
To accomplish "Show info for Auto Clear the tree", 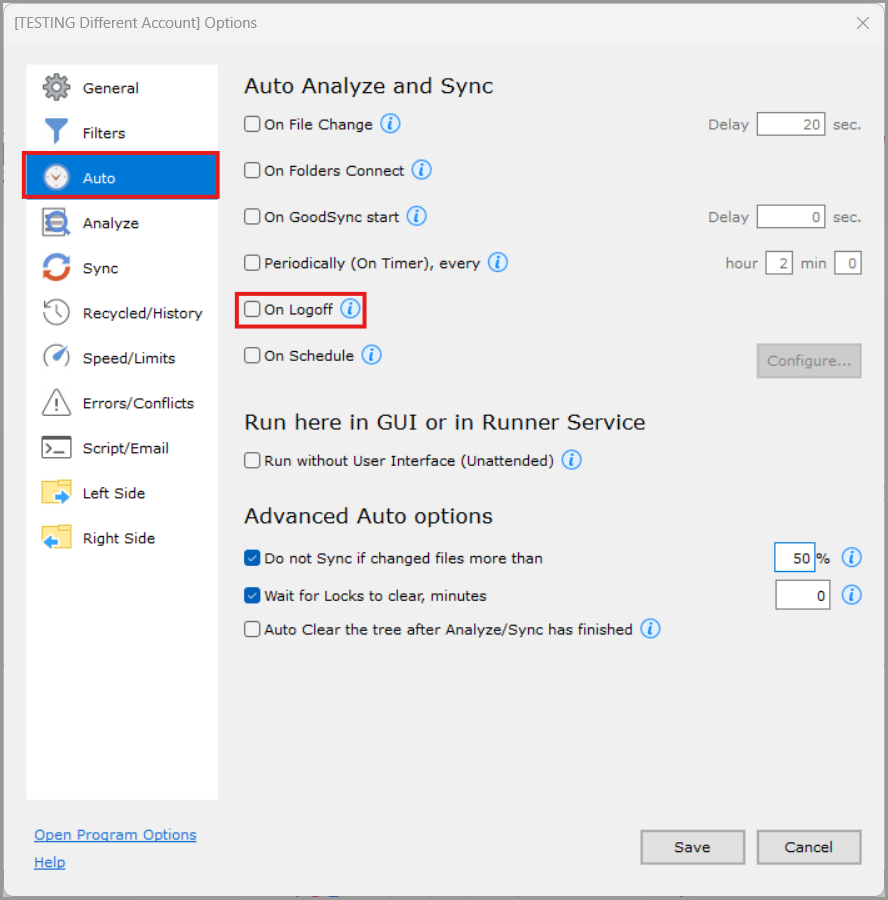I will [x=650, y=629].
